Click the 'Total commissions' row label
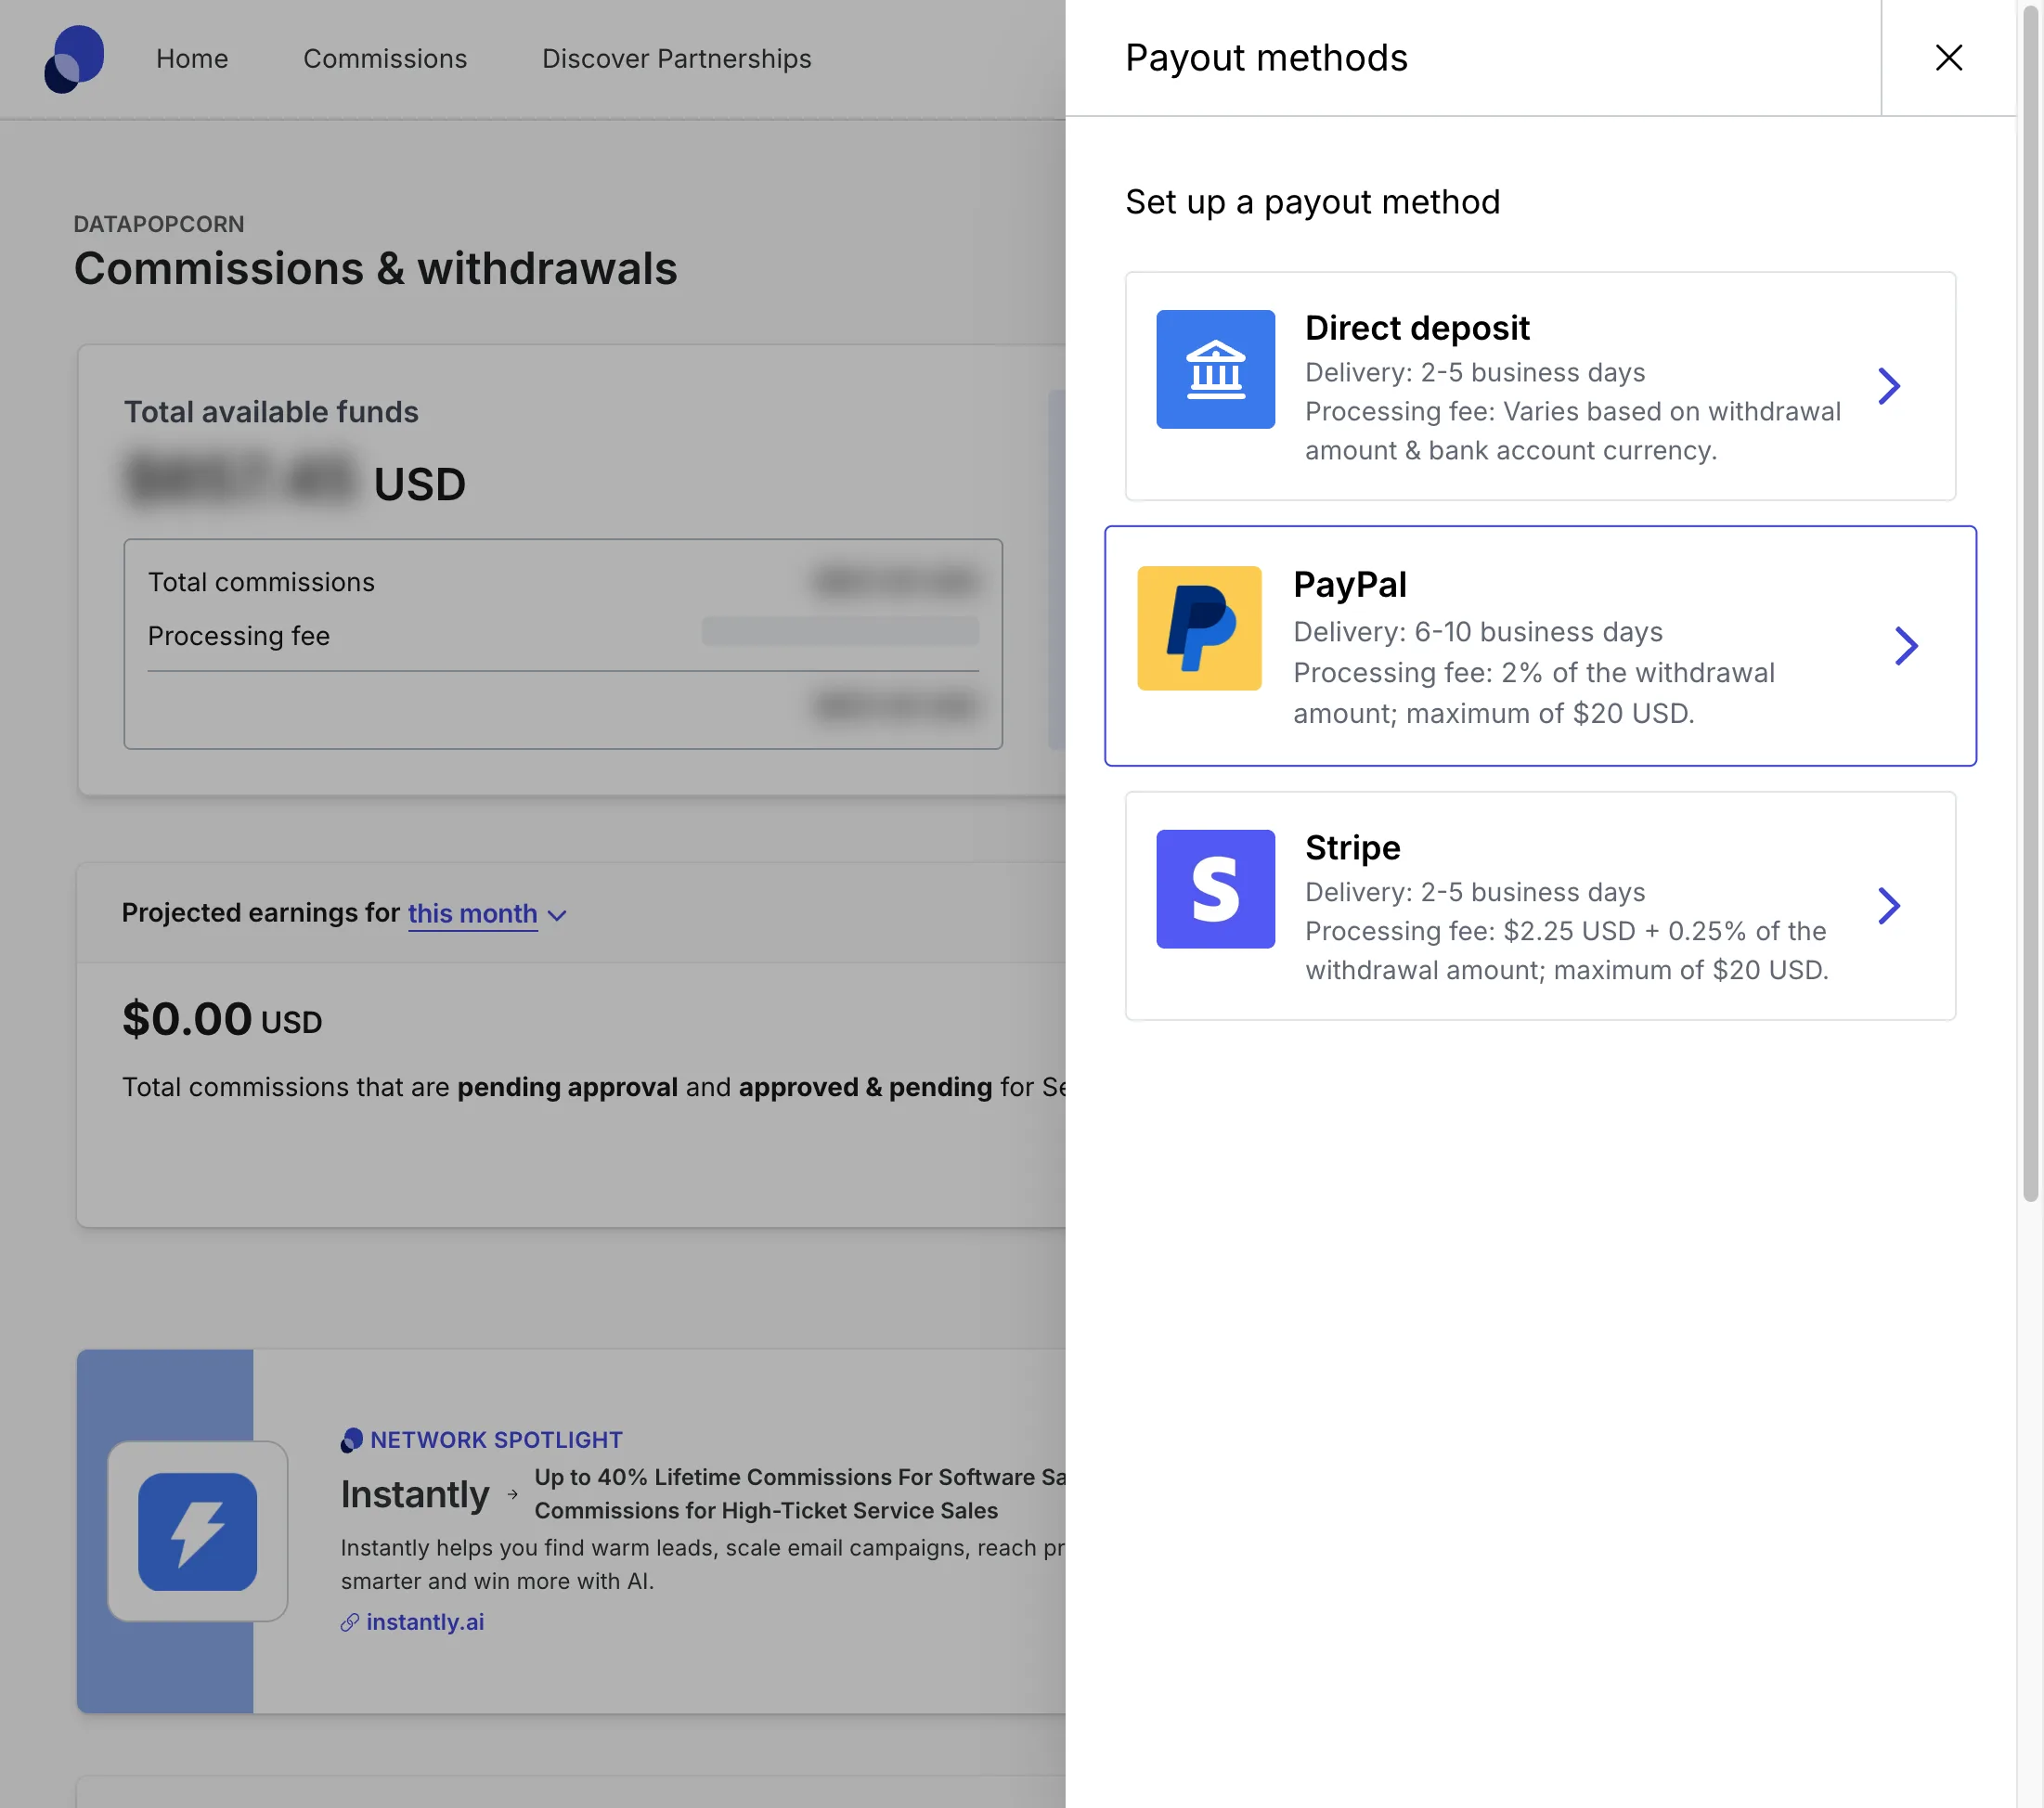2044x1808 pixels. pyautogui.click(x=261, y=582)
